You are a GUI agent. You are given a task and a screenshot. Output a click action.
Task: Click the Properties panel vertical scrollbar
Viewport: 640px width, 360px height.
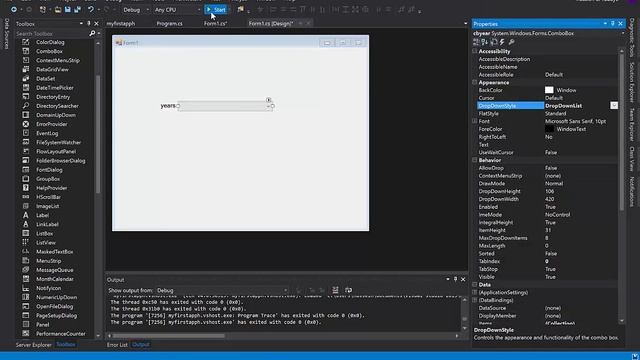pyautogui.click(x=622, y=133)
